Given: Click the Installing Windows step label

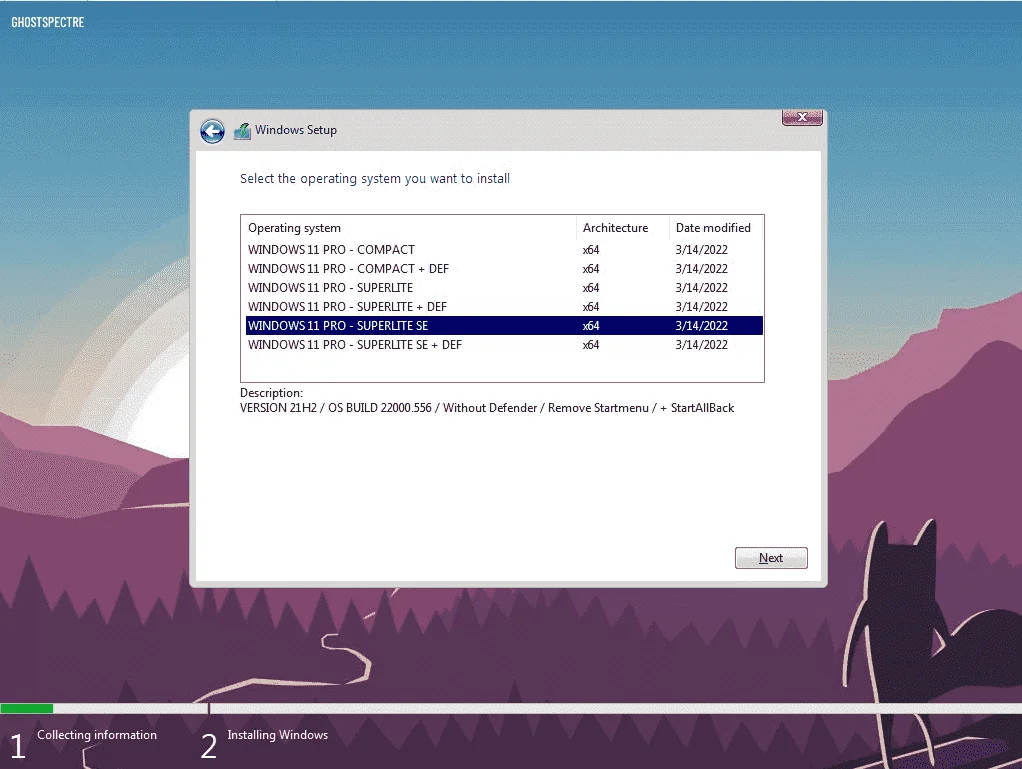Looking at the screenshot, I should tap(278, 734).
